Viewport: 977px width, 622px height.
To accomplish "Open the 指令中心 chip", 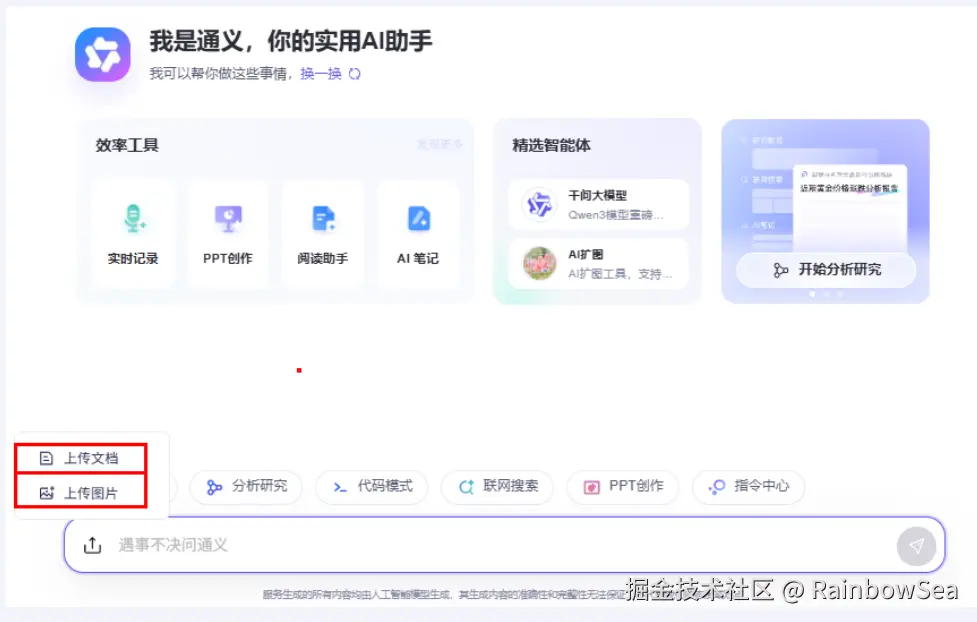I will 748,487.
